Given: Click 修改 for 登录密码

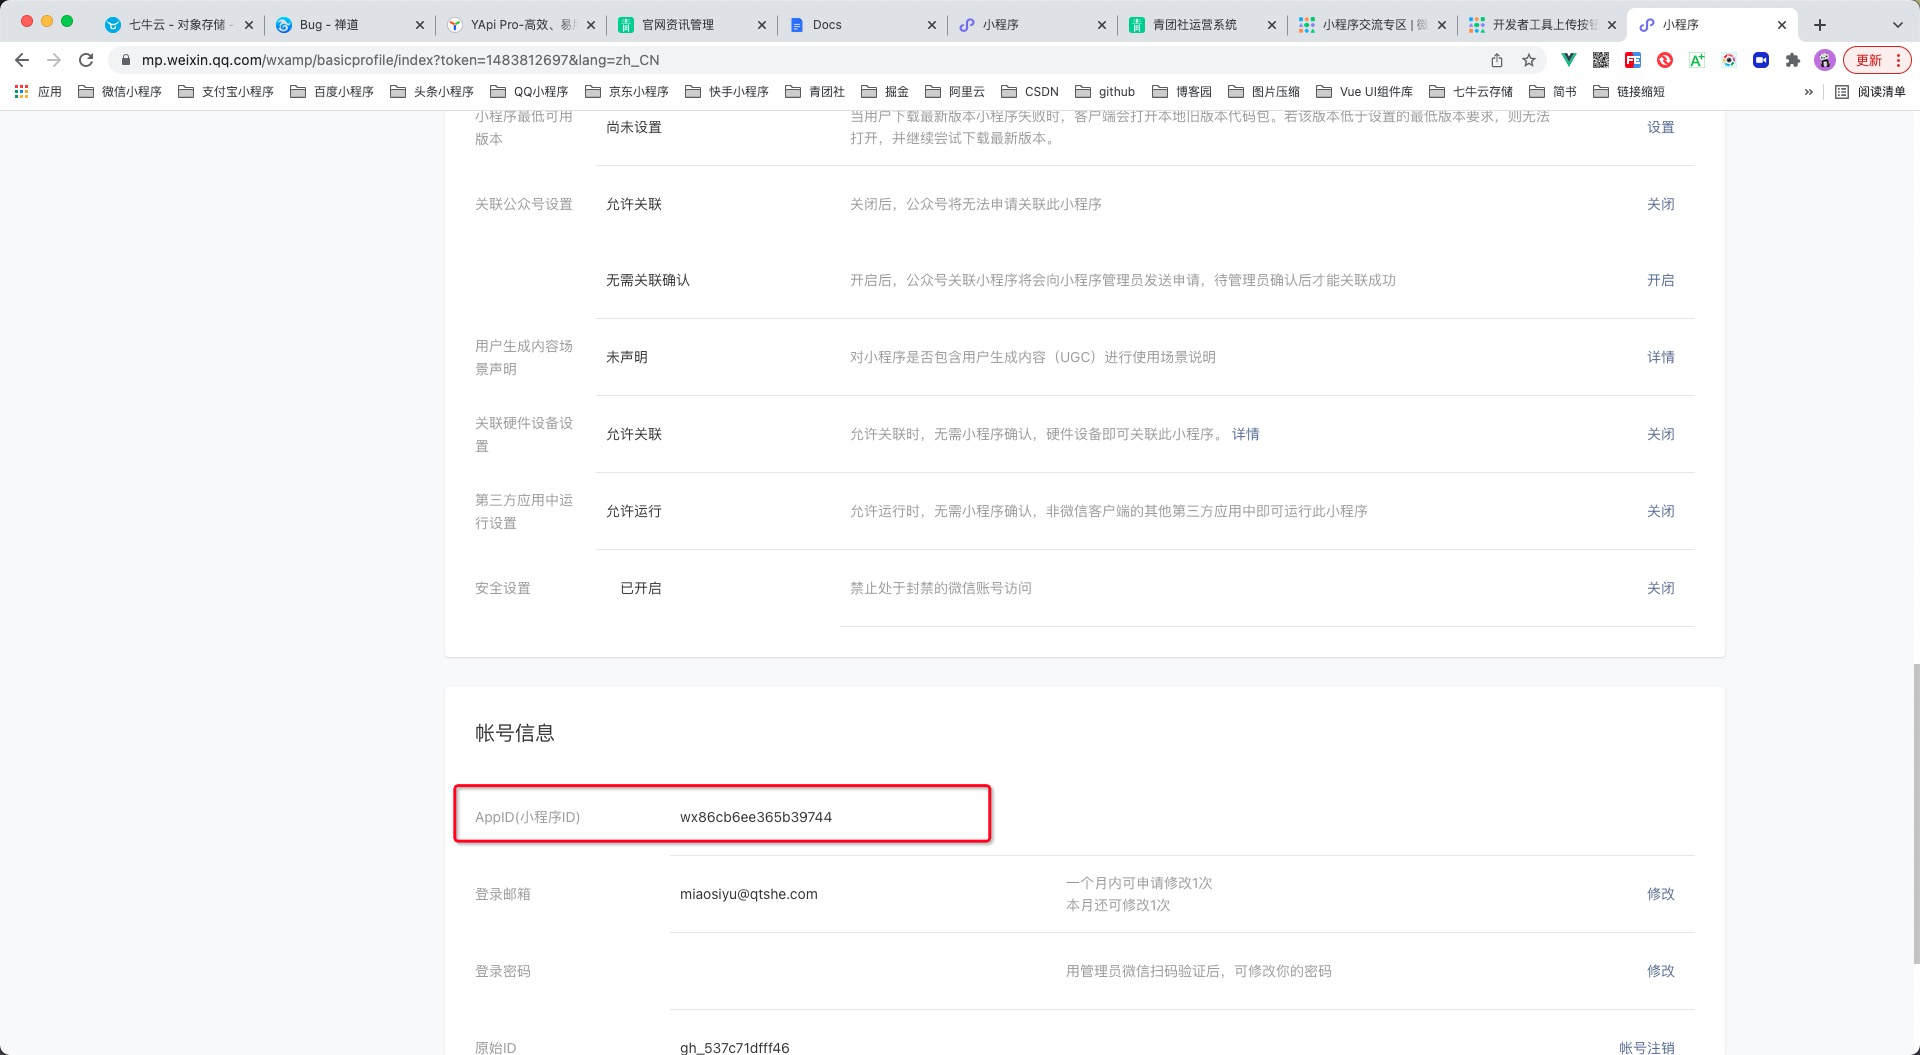Looking at the screenshot, I should pyautogui.click(x=1660, y=971).
